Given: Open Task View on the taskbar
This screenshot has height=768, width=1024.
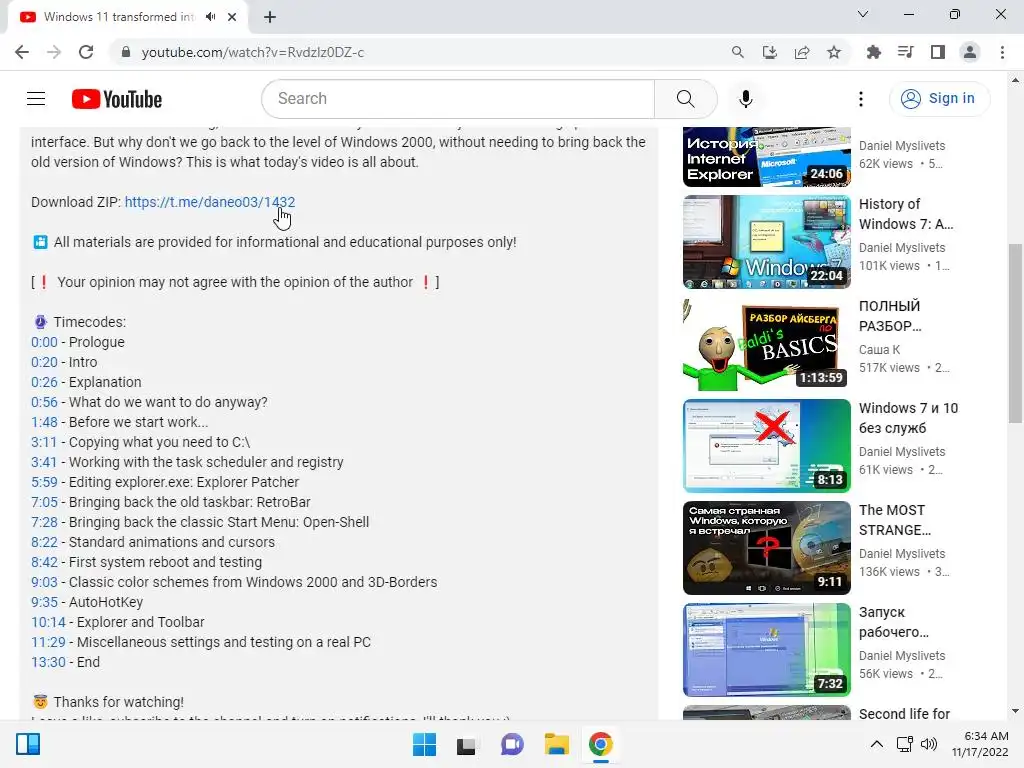Looking at the screenshot, I should (x=466, y=744).
